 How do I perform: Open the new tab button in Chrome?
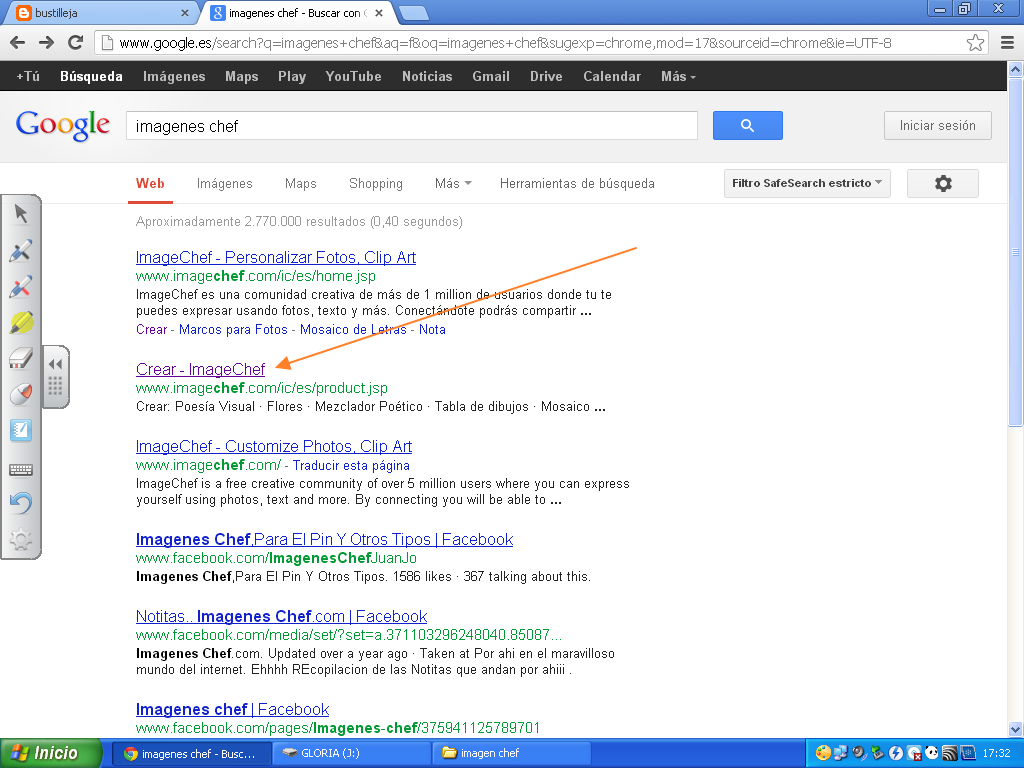pos(413,13)
